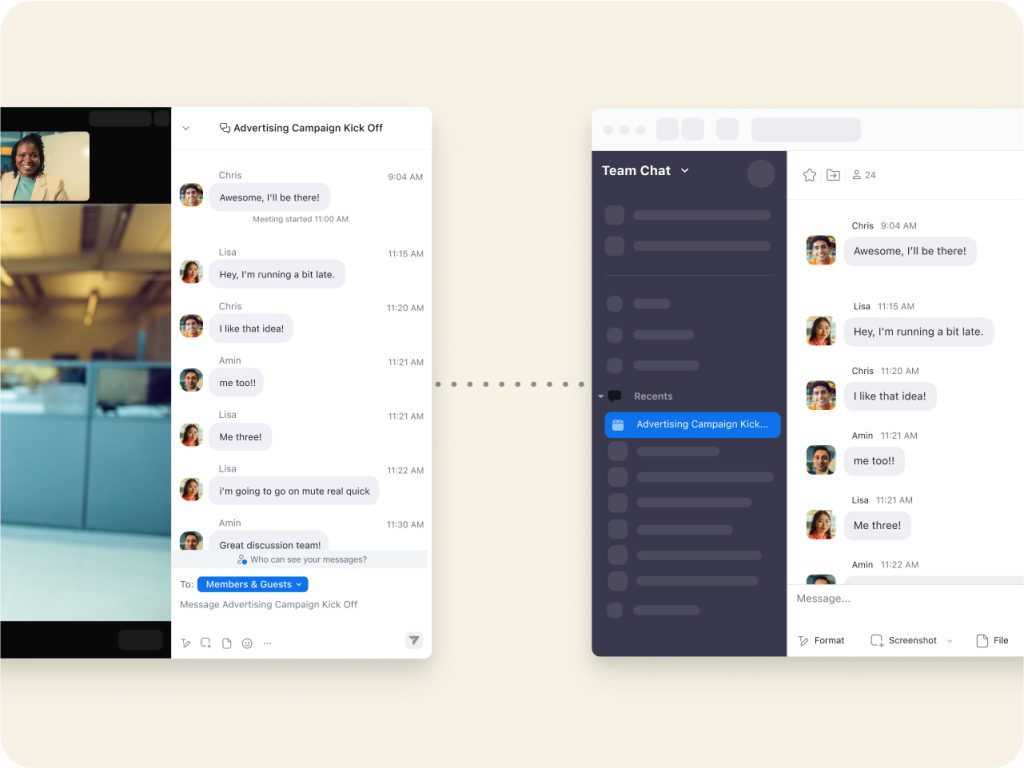Collapse the Recents section
Image resolution: width=1024 pixels, height=768 pixels.
tap(601, 397)
